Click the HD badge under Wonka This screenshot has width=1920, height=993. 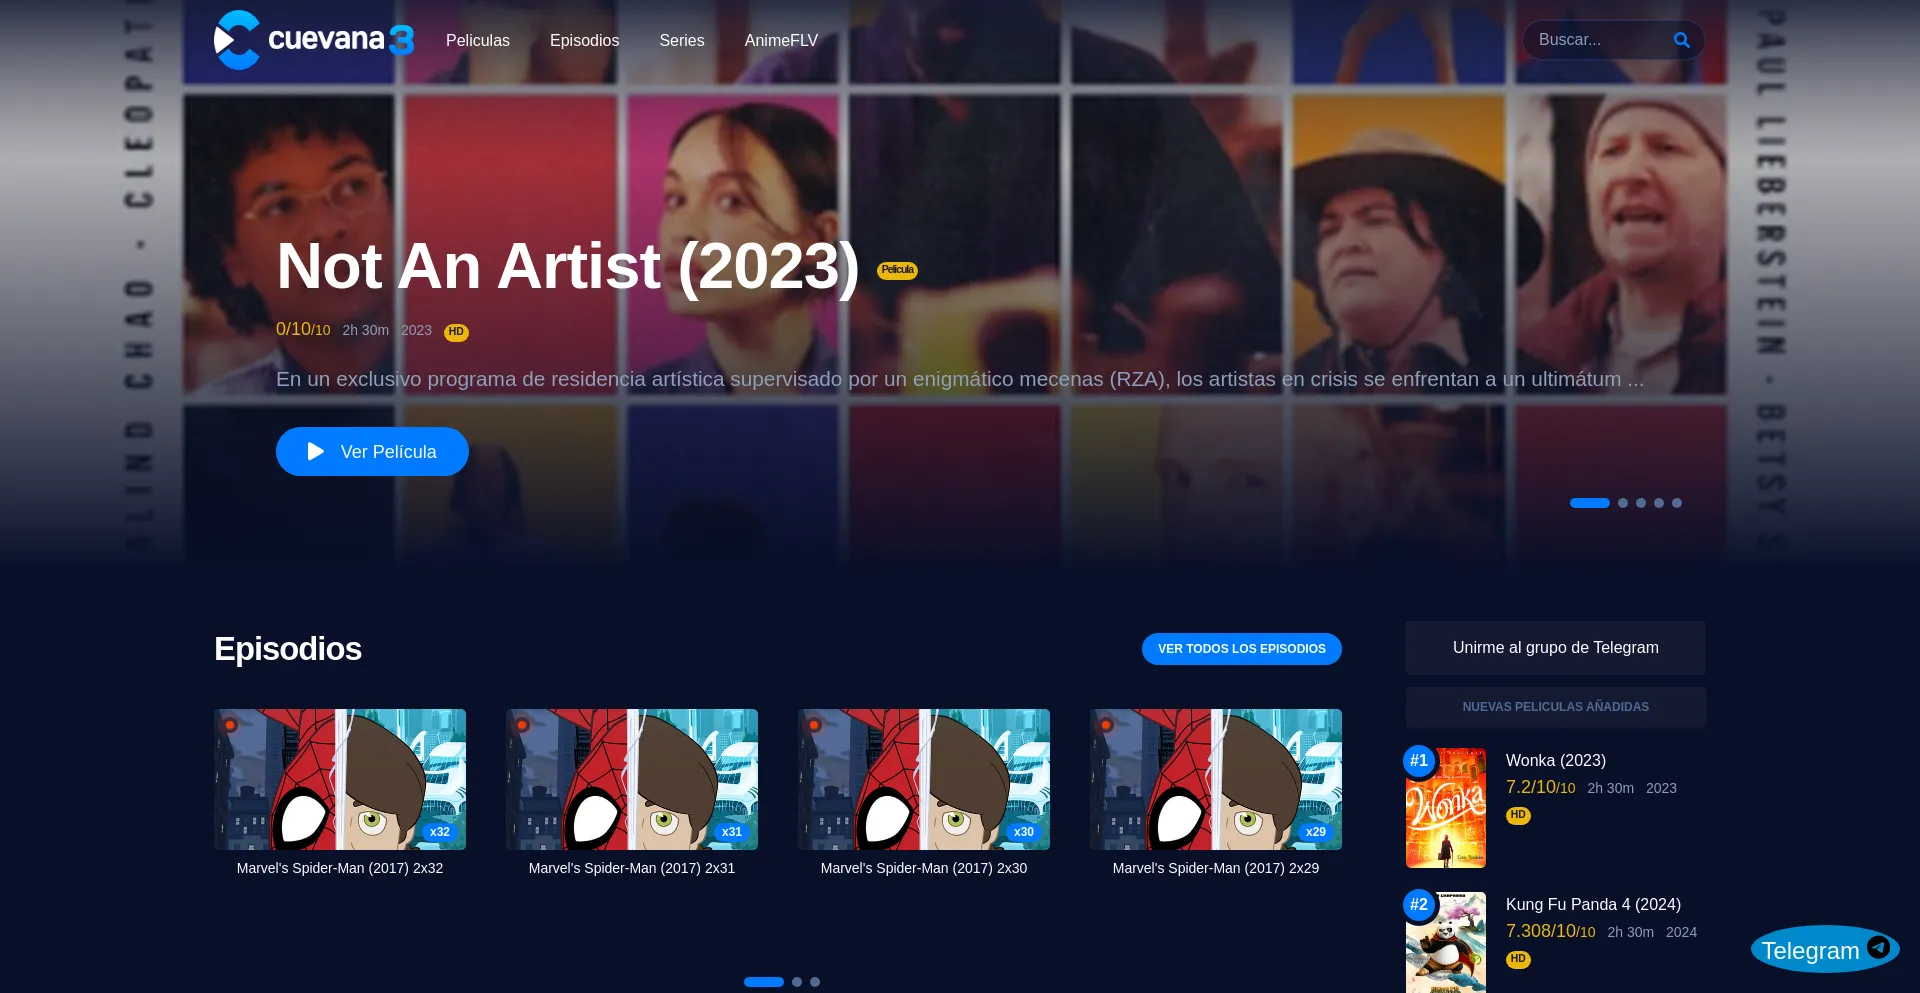pyautogui.click(x=1518, y=815)
